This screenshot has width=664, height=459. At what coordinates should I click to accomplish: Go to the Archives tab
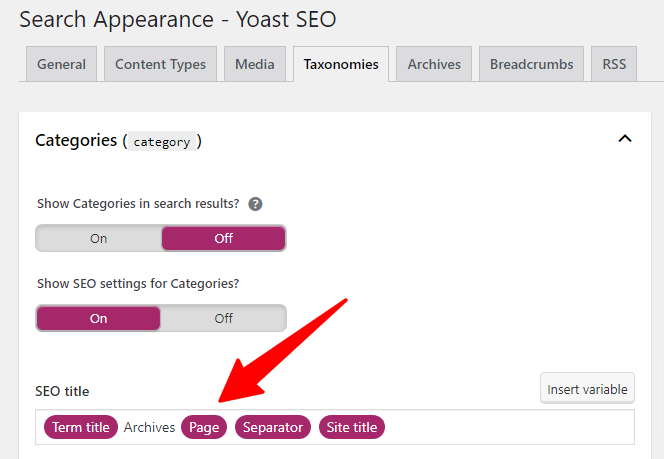pos(434,64)
